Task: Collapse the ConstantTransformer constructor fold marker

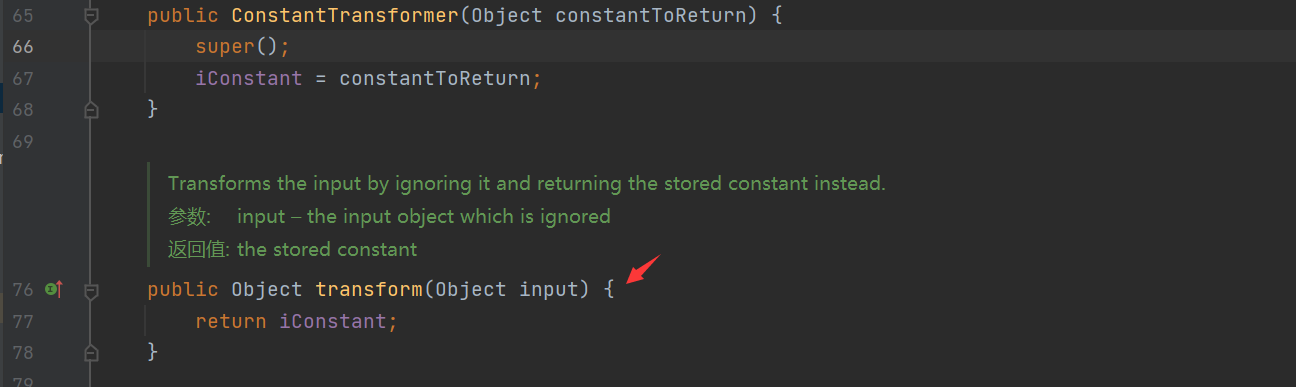Action: point(91,16)
